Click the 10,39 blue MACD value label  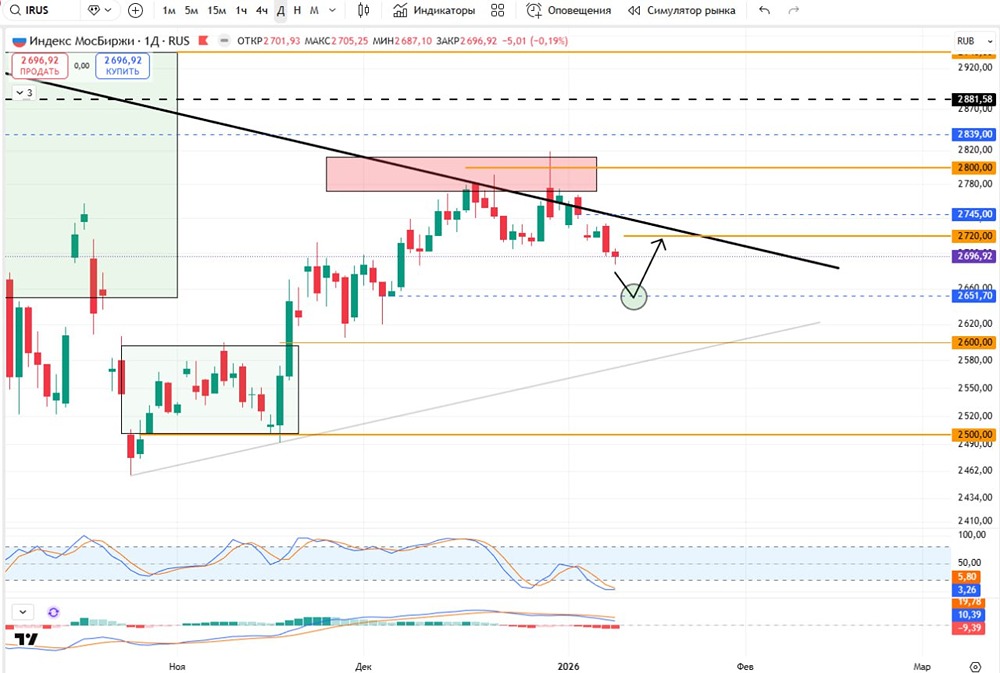969,615
